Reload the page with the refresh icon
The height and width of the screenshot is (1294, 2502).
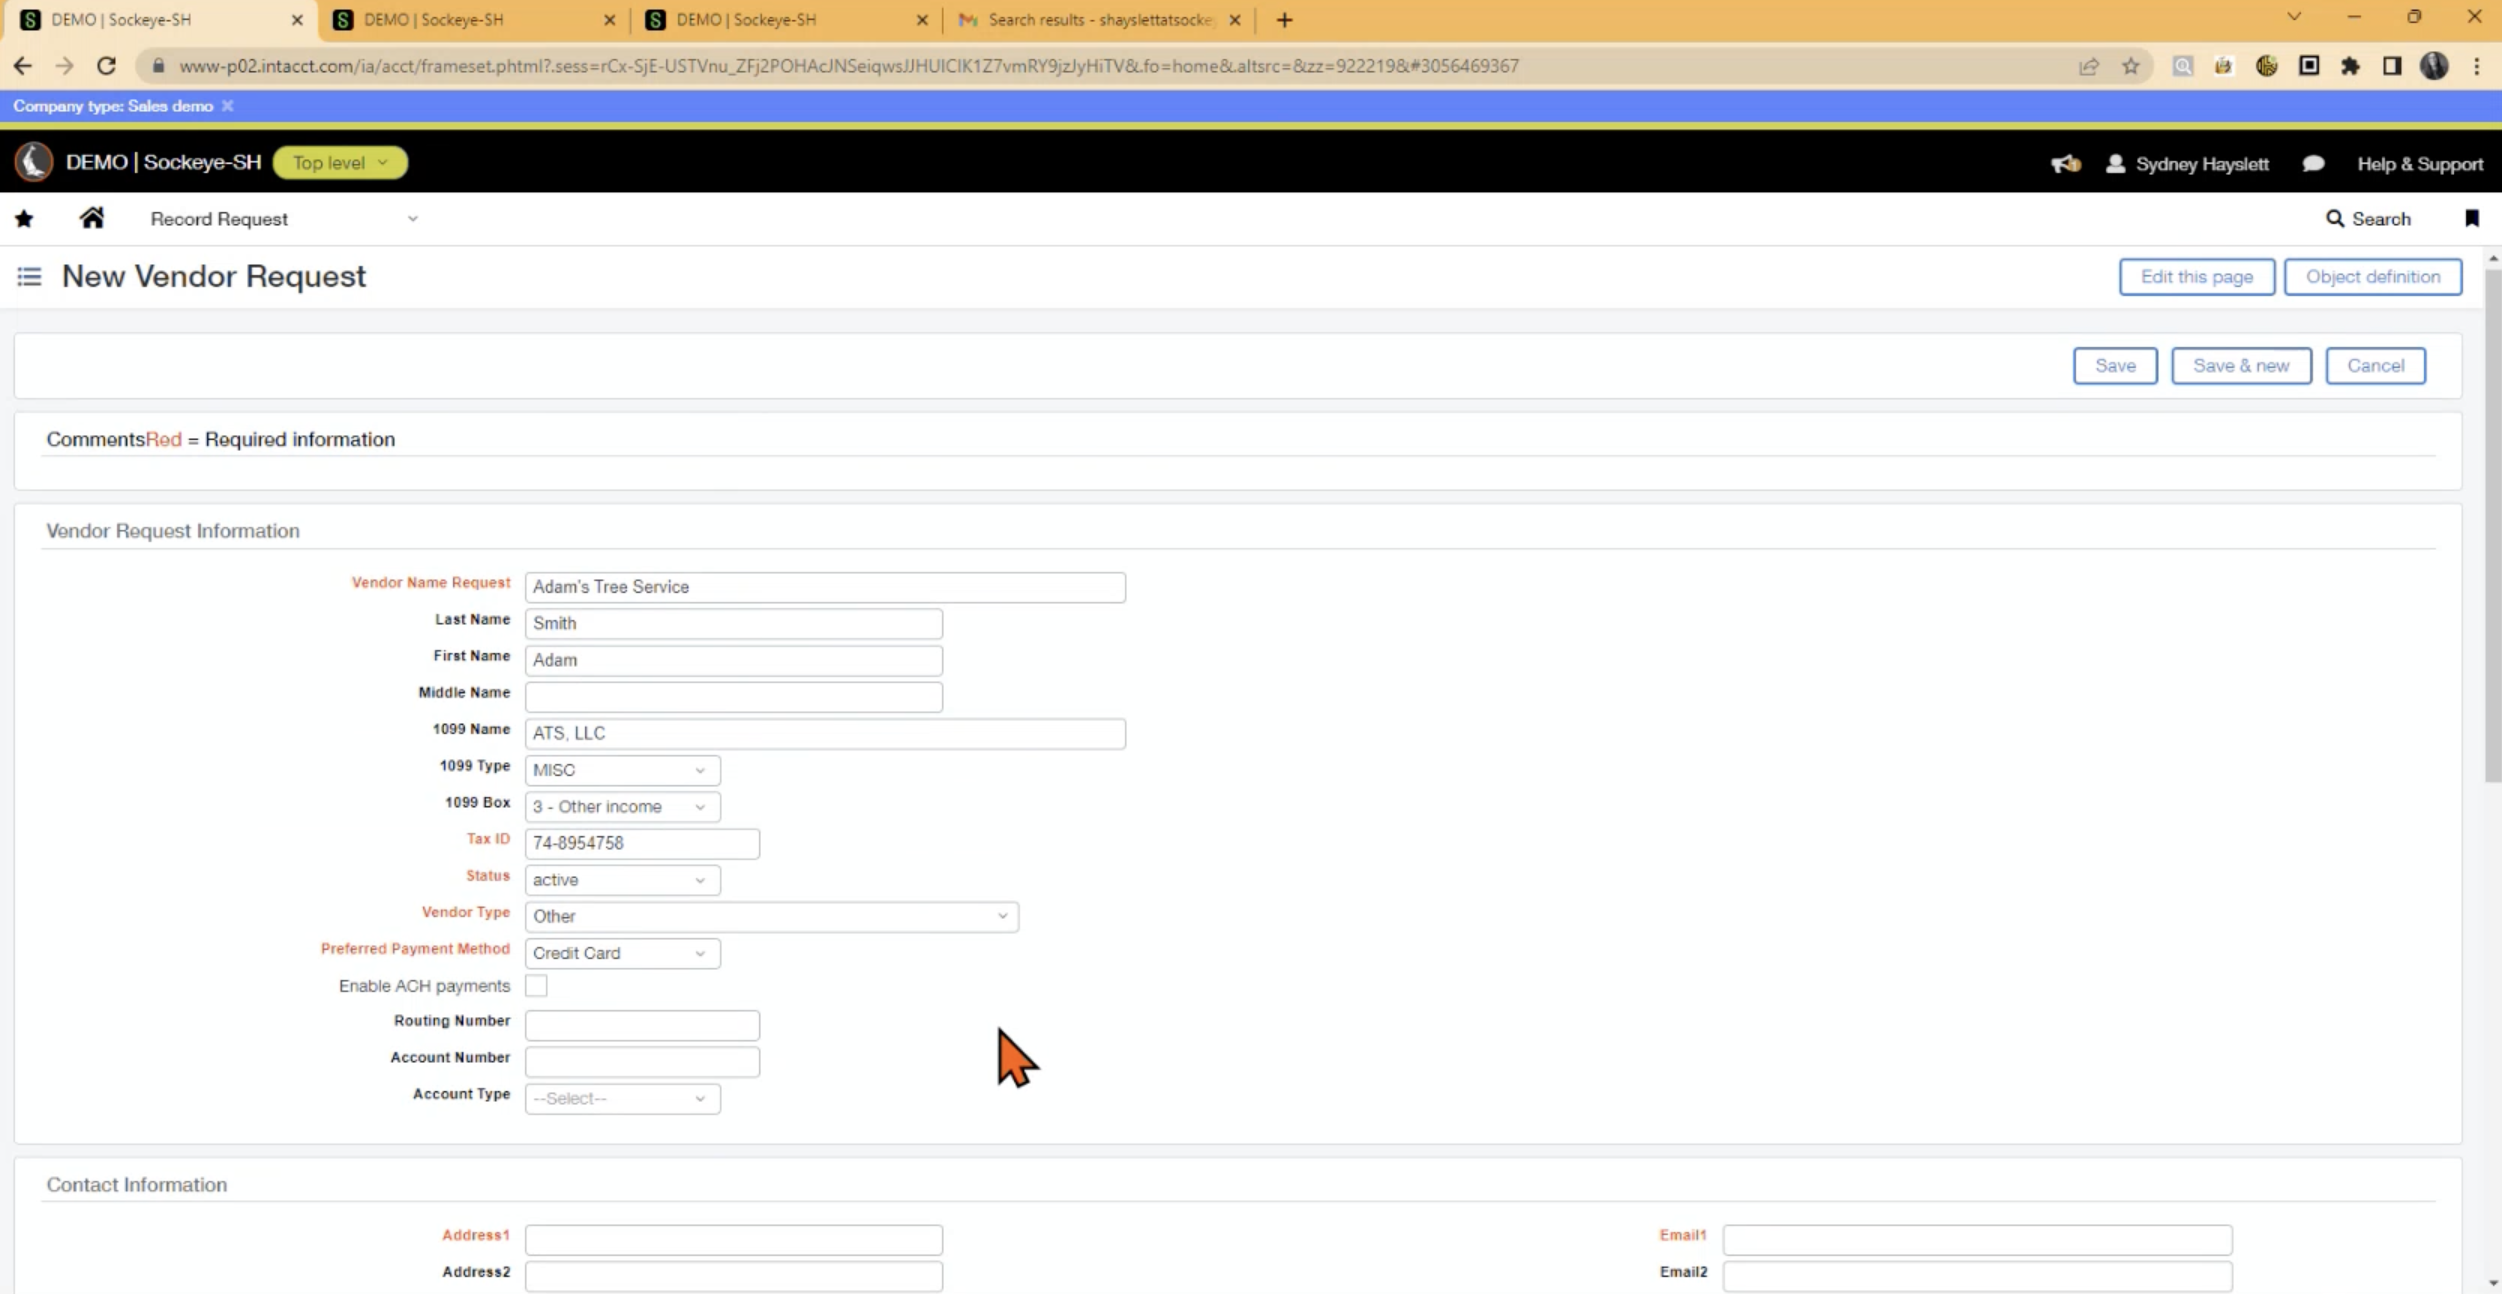(x=106, y=66)
